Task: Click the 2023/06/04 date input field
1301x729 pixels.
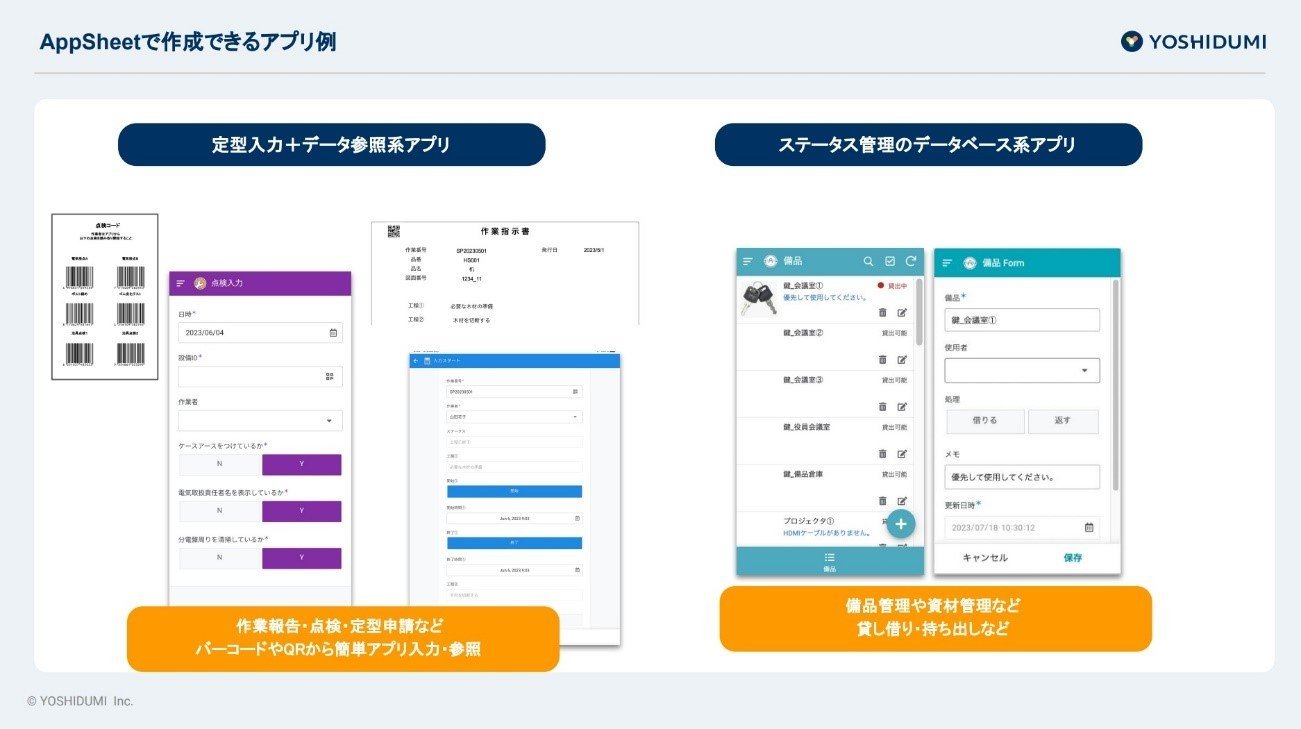Action: tap(260, 332)
